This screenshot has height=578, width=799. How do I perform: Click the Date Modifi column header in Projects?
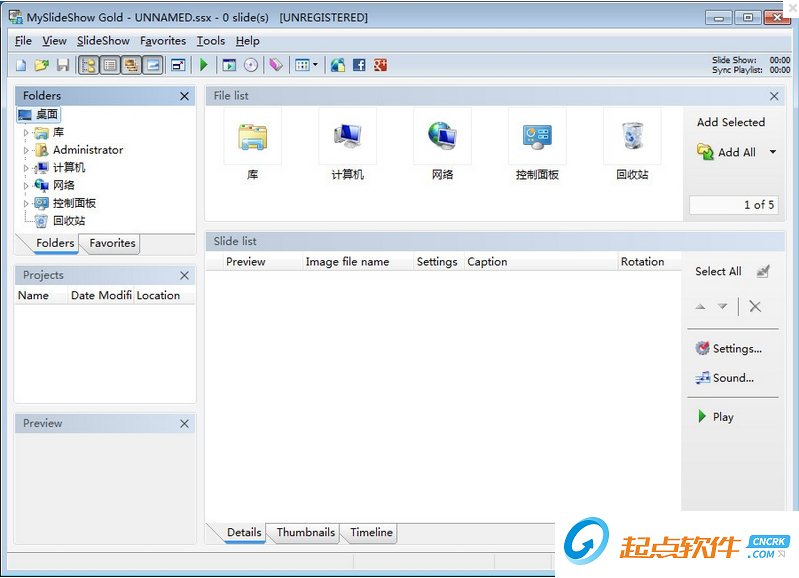tap(101, 296)
